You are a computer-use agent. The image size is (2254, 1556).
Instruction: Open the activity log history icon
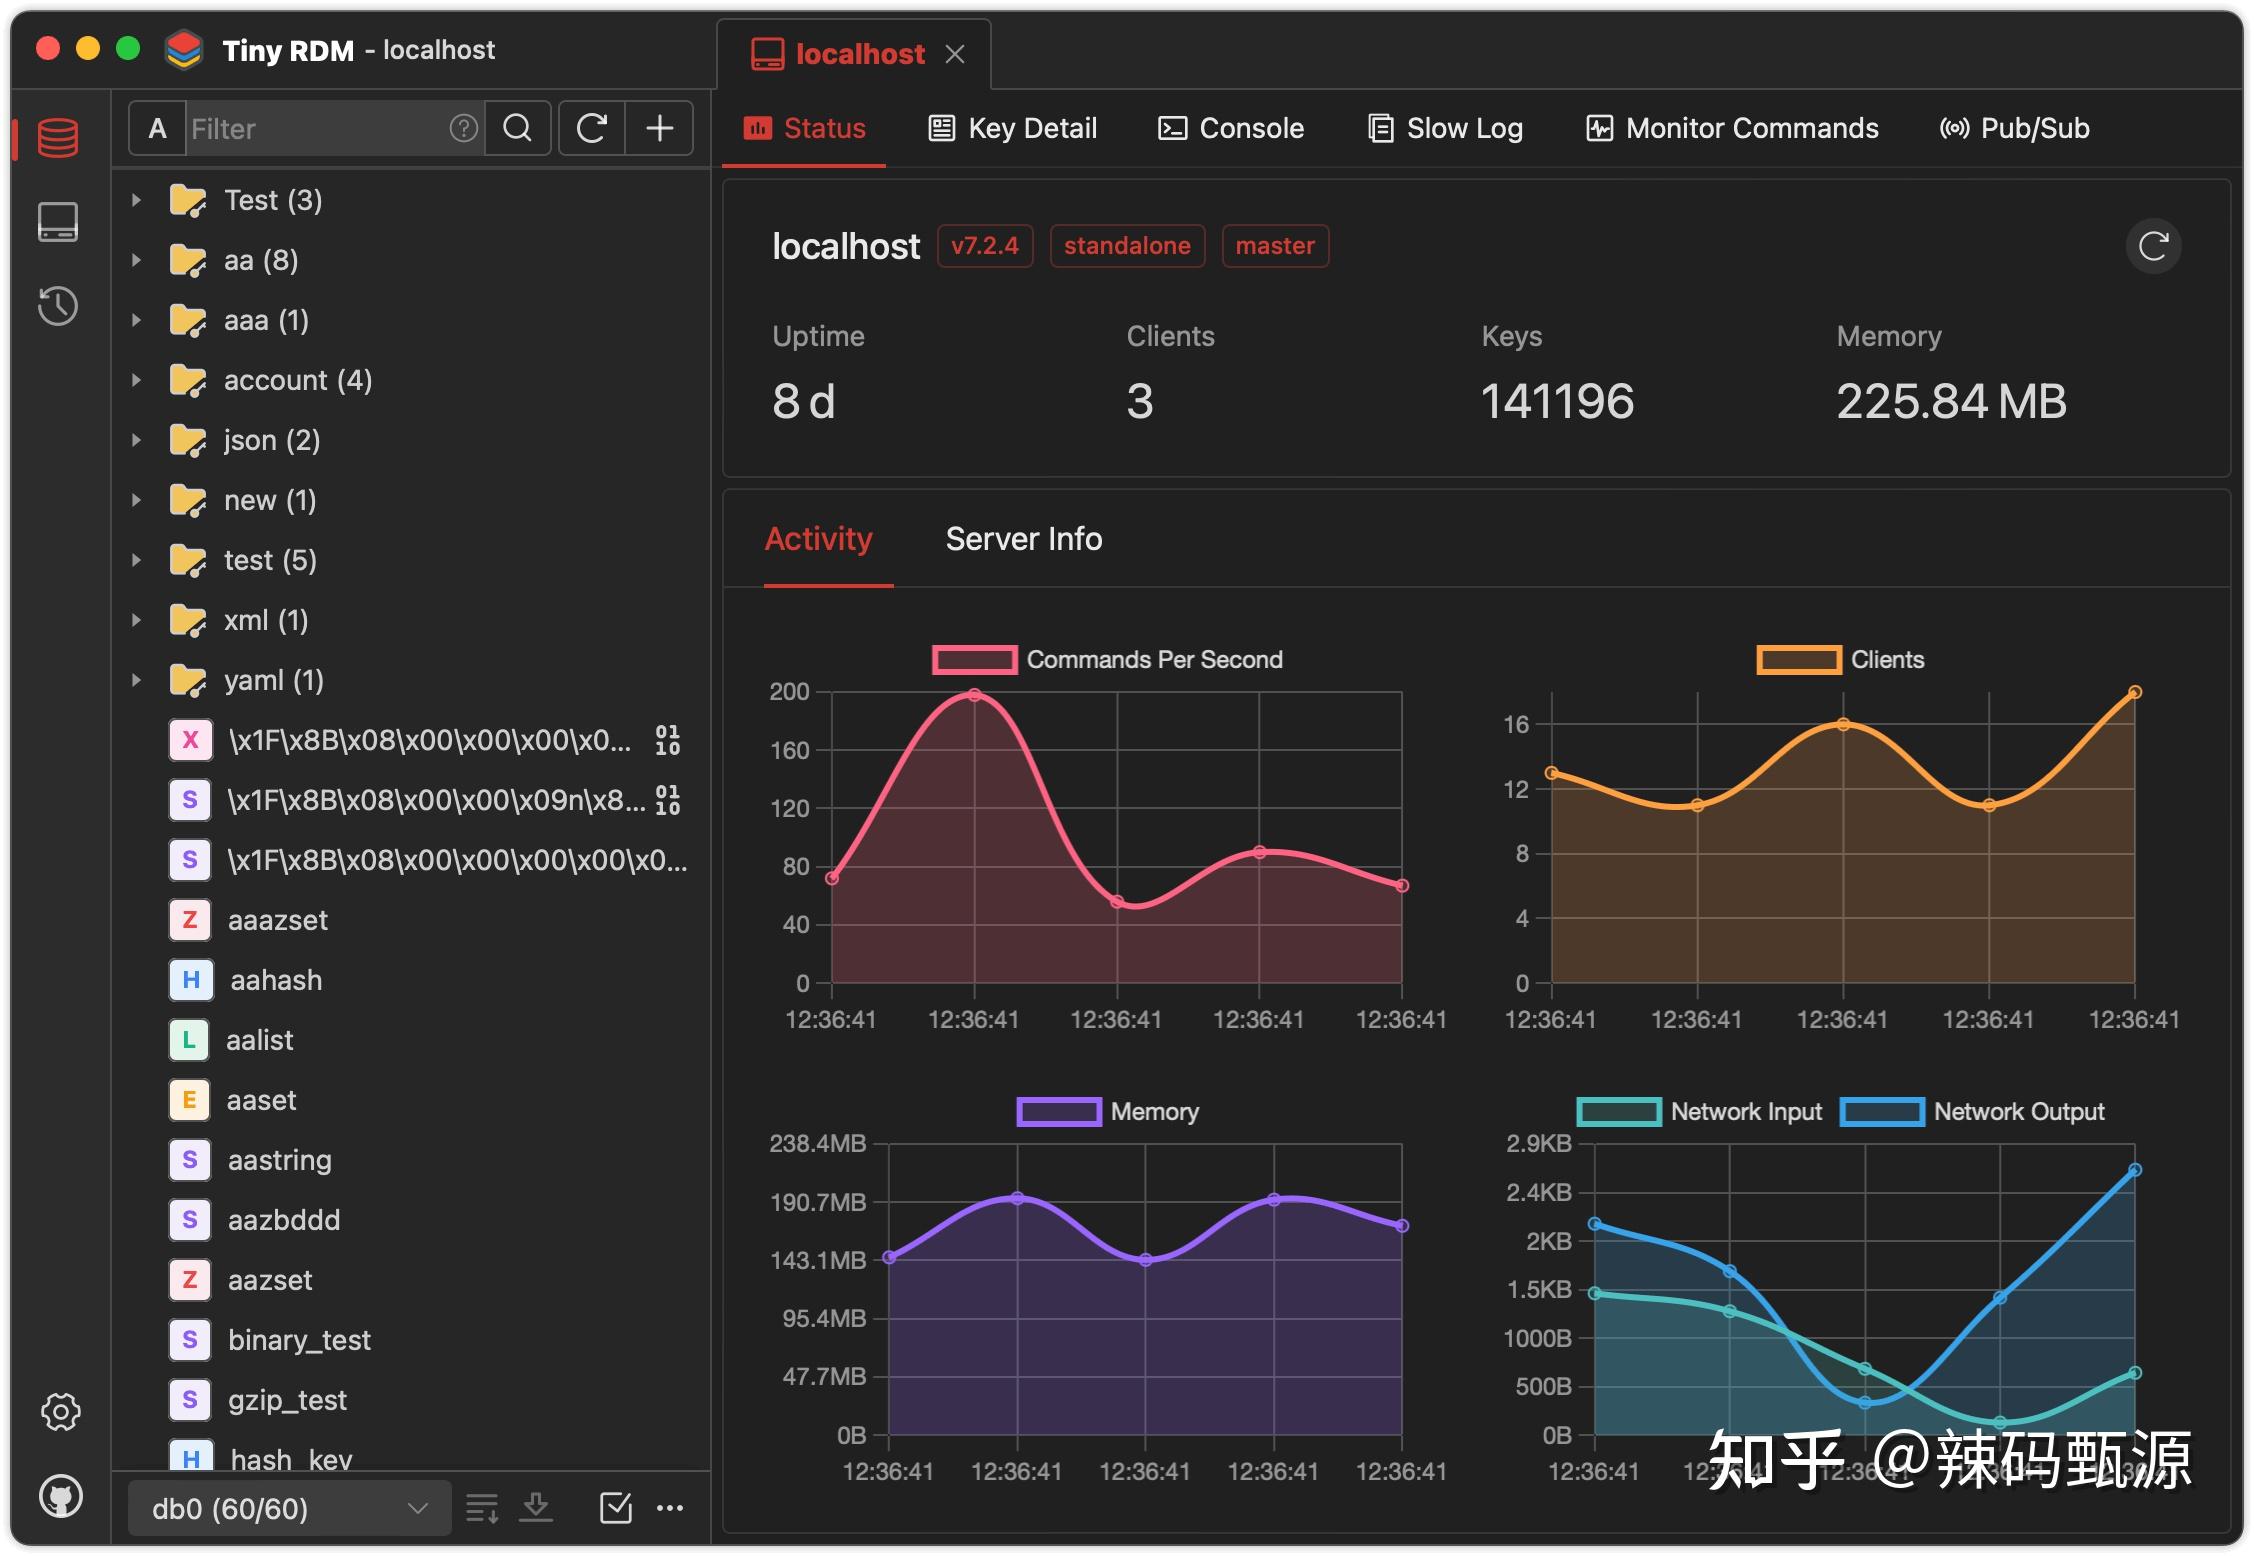58,306
